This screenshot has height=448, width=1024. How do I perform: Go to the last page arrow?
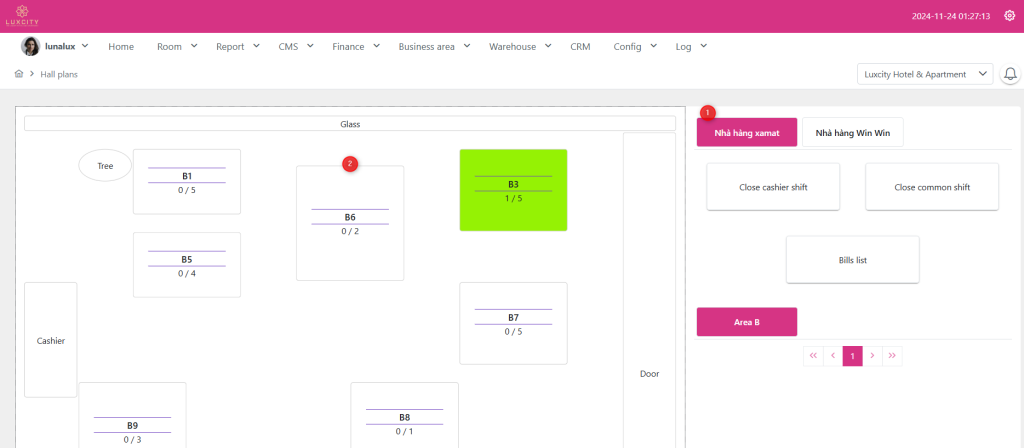(892, 355)
